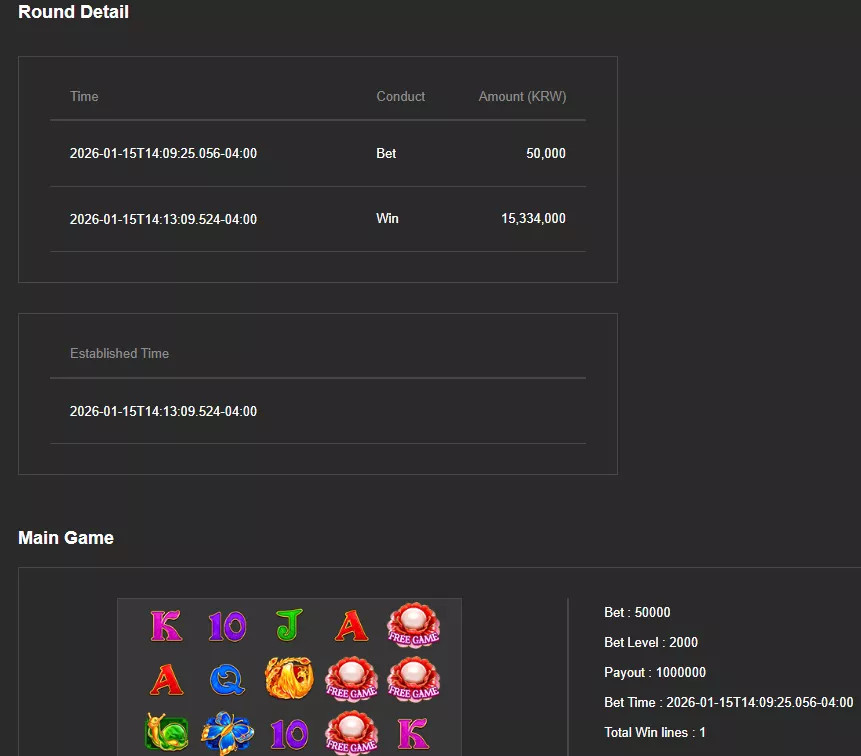Click the middle-row Free Game pearl in the last reel
This screenshot has height=756, width=861.
click(x=413, y=679)
